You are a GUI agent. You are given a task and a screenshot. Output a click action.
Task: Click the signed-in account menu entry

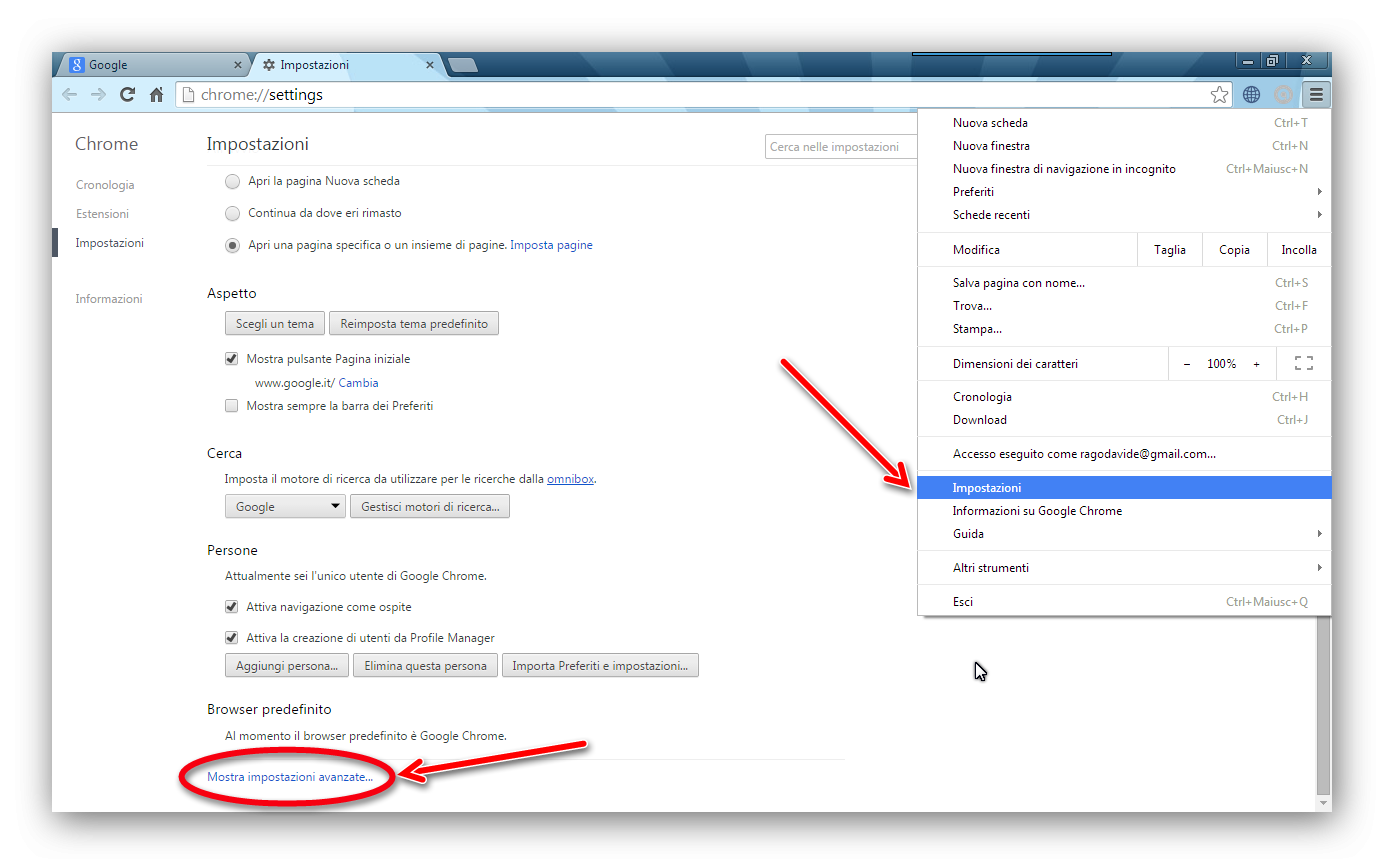[x=1124, y=454]
